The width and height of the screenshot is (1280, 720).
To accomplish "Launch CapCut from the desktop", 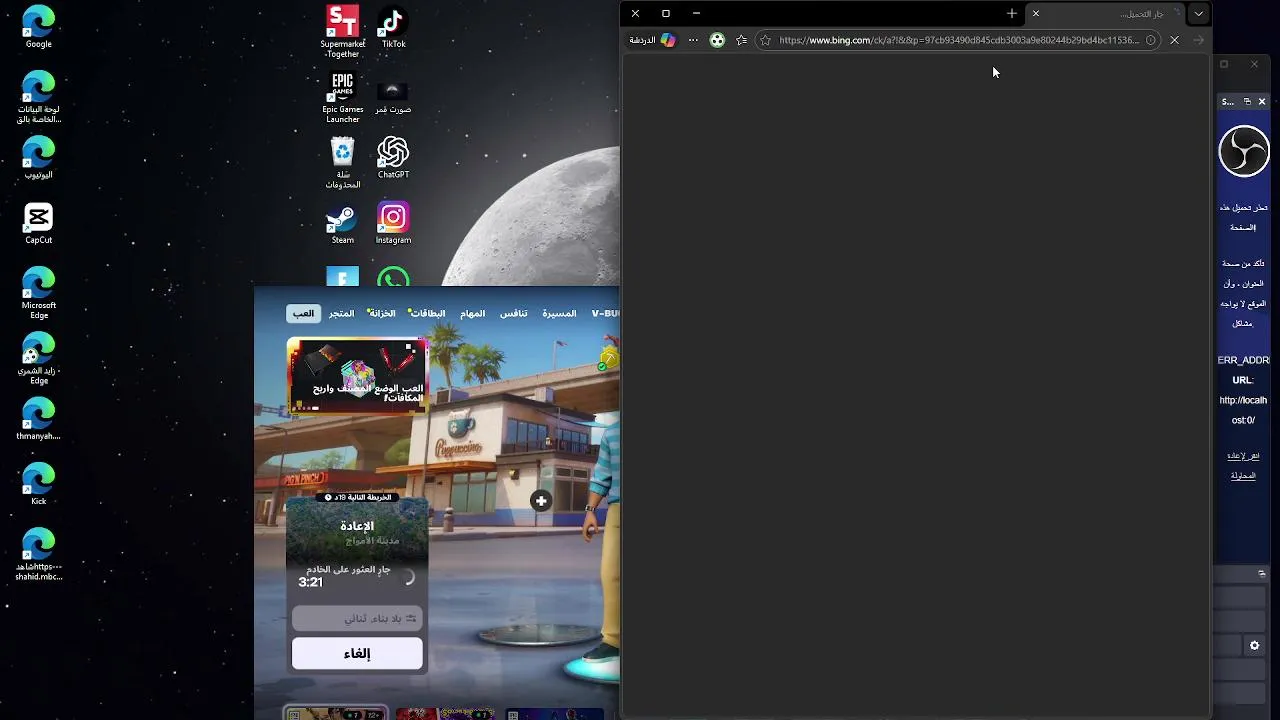I will click(x=38, y=223).
